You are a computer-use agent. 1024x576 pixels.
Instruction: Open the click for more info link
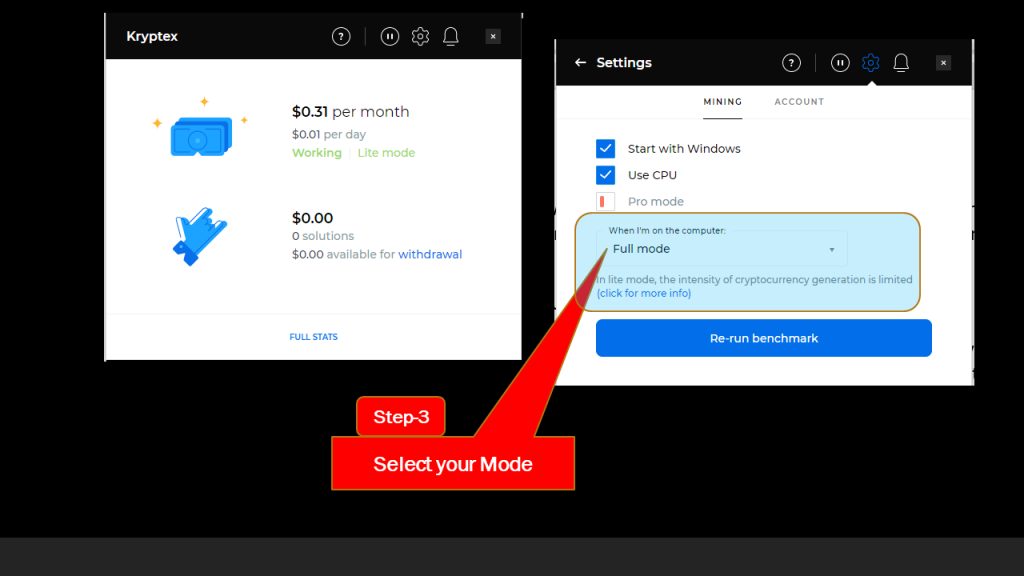pyautogui.click(x=644, y=293)
